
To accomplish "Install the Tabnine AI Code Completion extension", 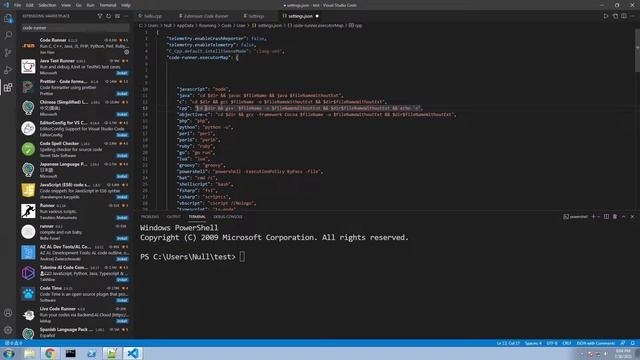I will click(122, 280).
